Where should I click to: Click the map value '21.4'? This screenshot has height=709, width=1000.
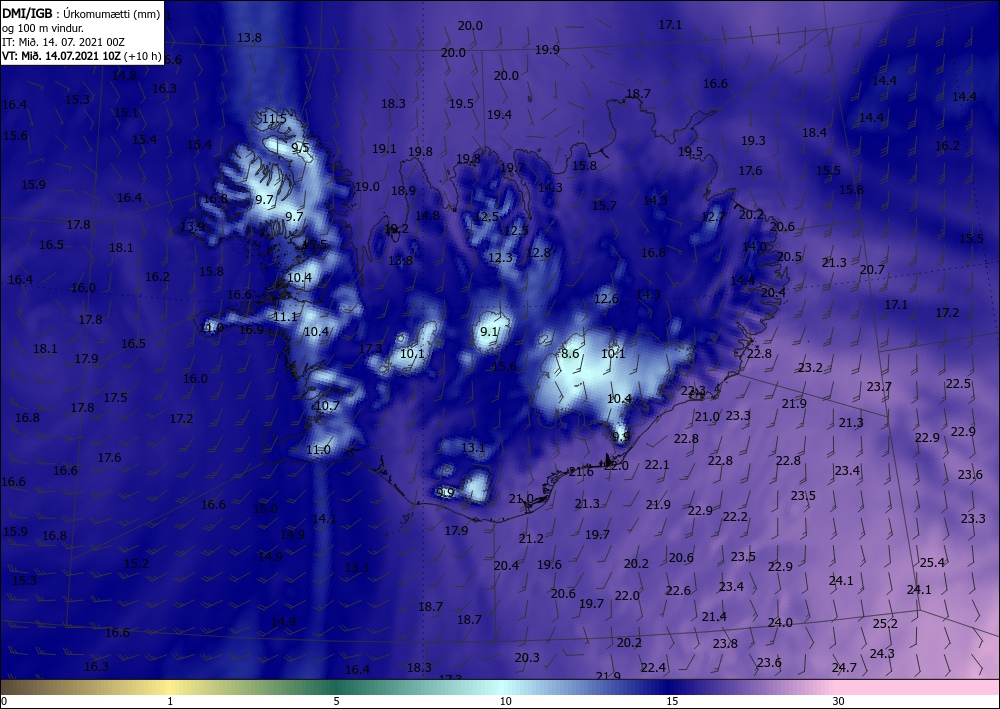point(714,617)
